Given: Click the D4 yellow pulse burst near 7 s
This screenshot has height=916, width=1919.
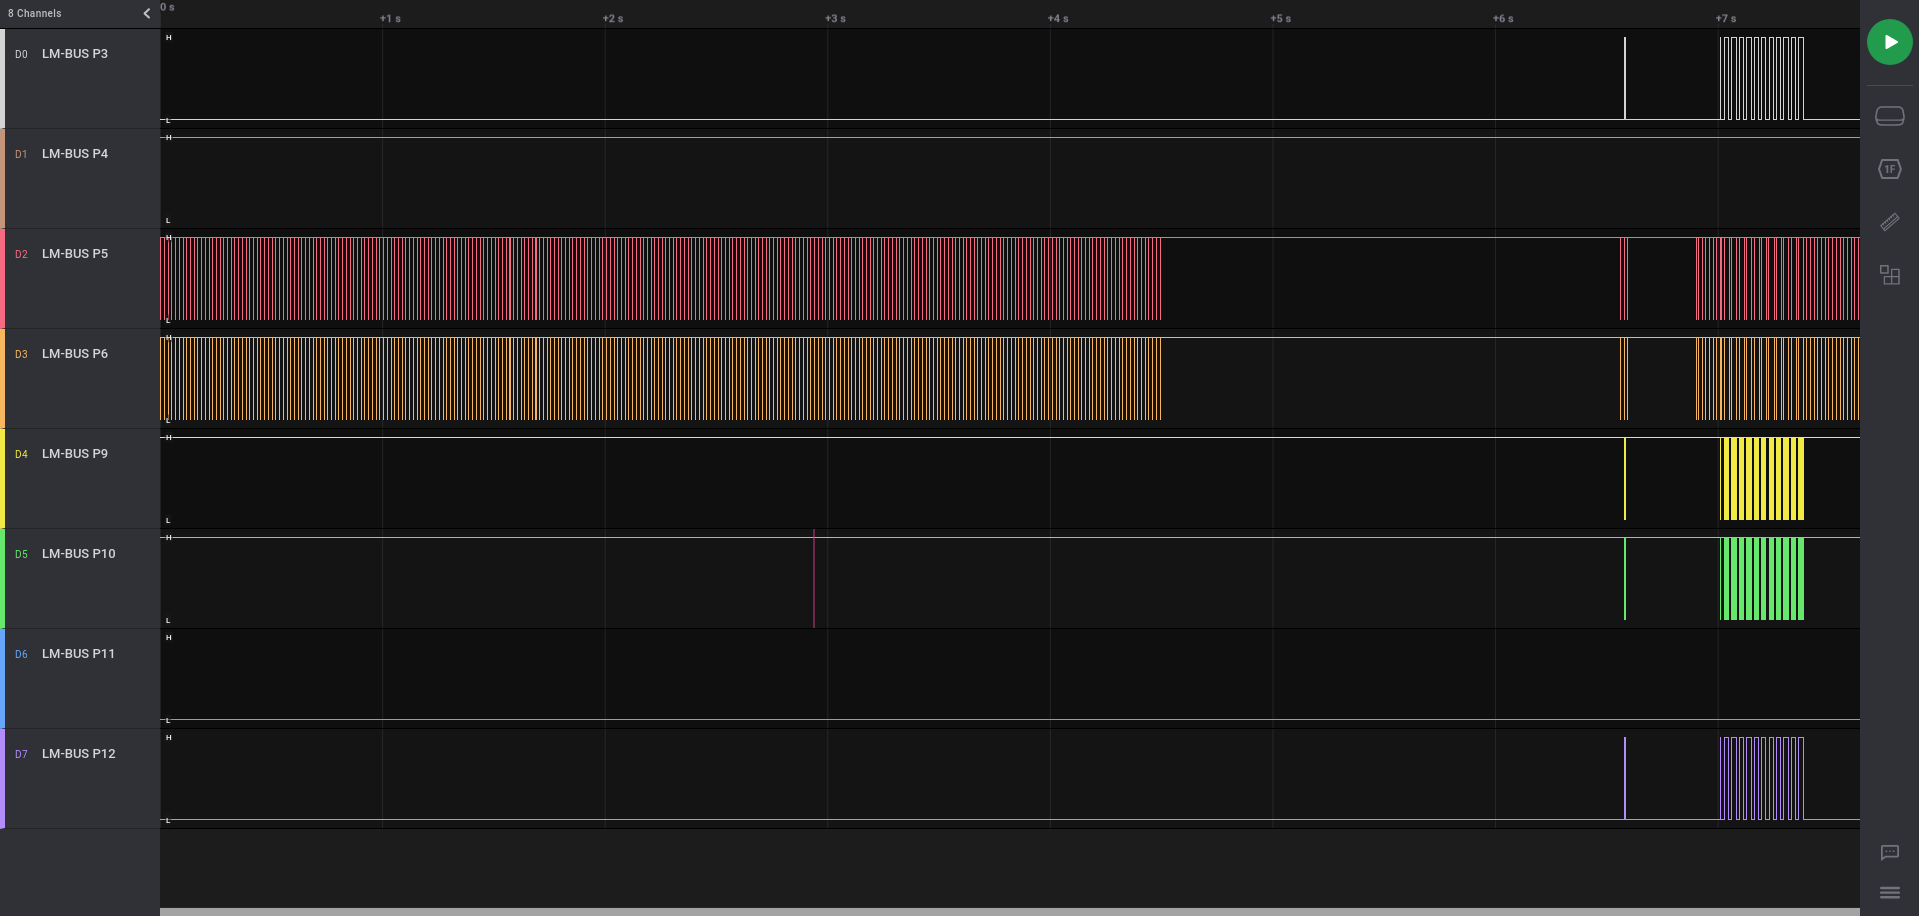Looking at the screenshot, I should (1762, 478).
